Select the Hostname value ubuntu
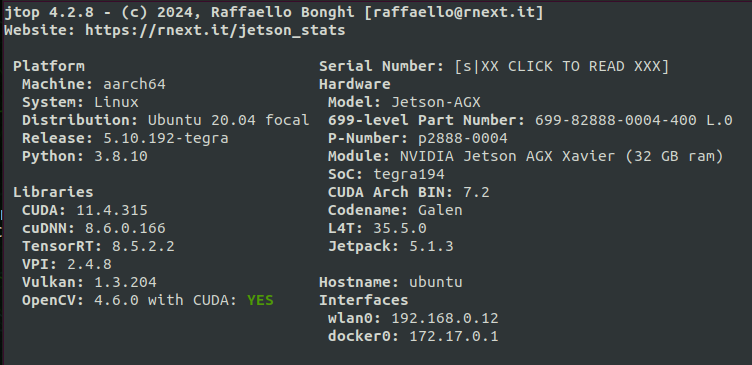 pos(435,282)
